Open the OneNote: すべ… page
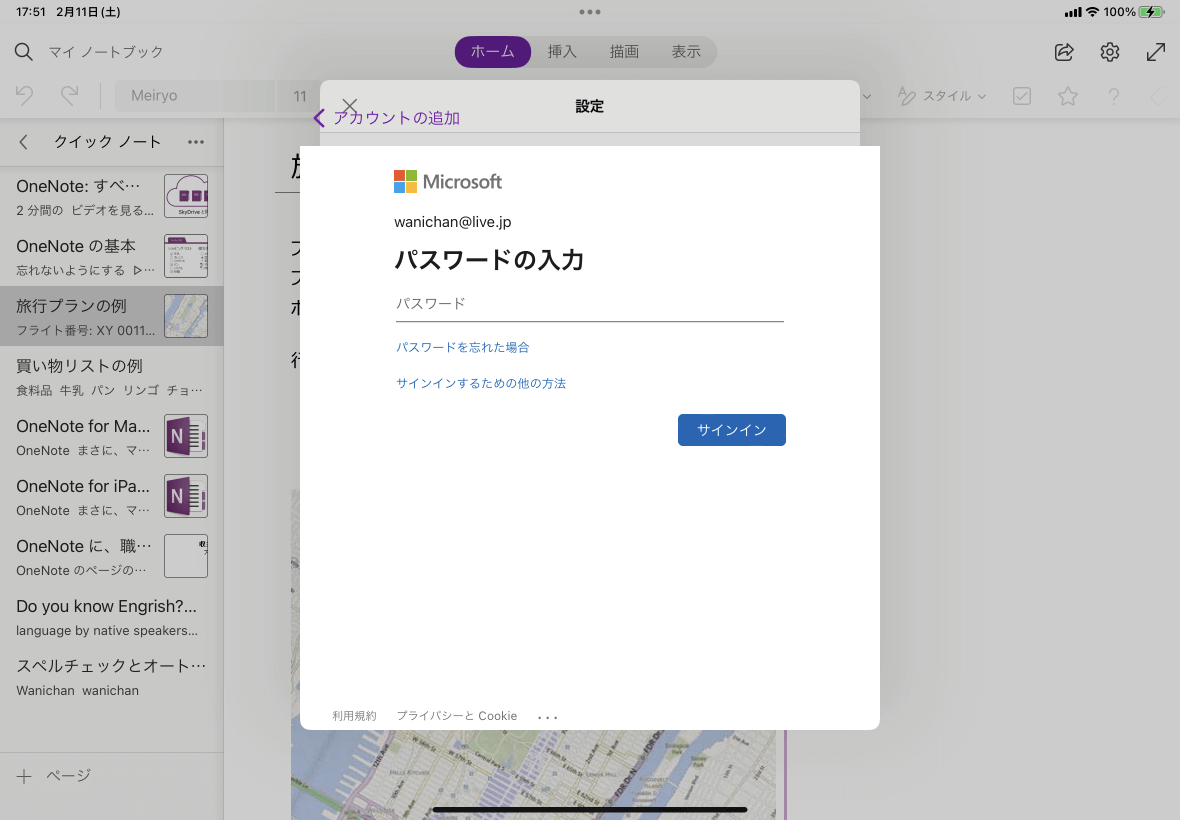Screen dimensions: 1180x820 [111, 196]
